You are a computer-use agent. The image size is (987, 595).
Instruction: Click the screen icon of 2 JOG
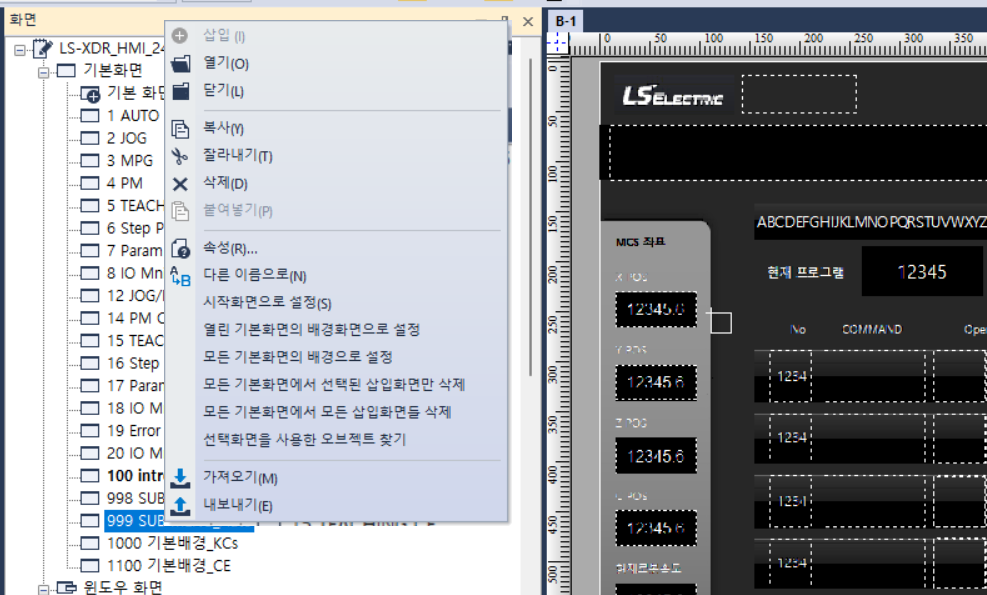(90, 139)
